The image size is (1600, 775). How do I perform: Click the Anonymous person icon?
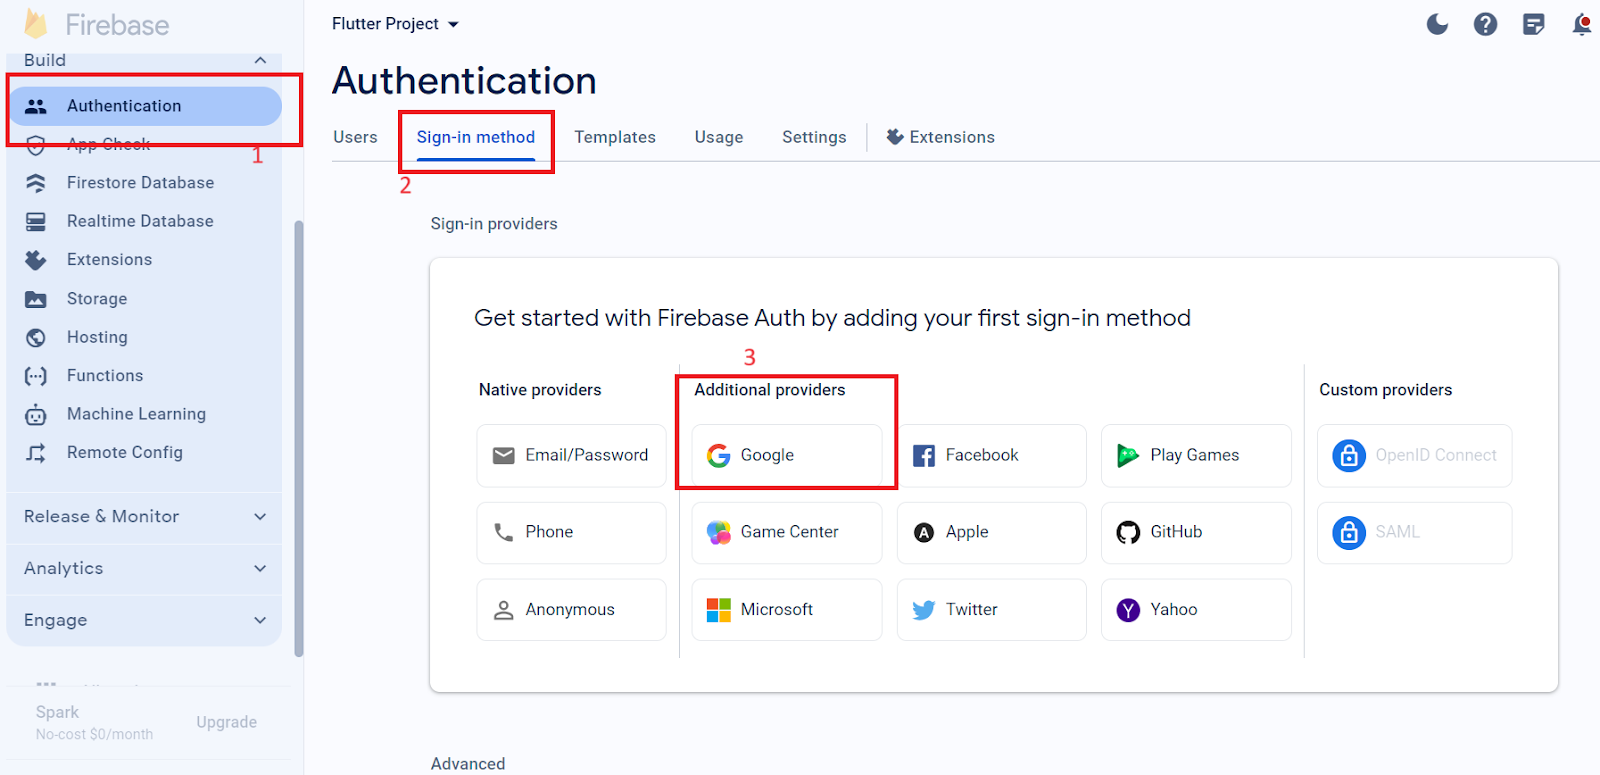point(503,610)
